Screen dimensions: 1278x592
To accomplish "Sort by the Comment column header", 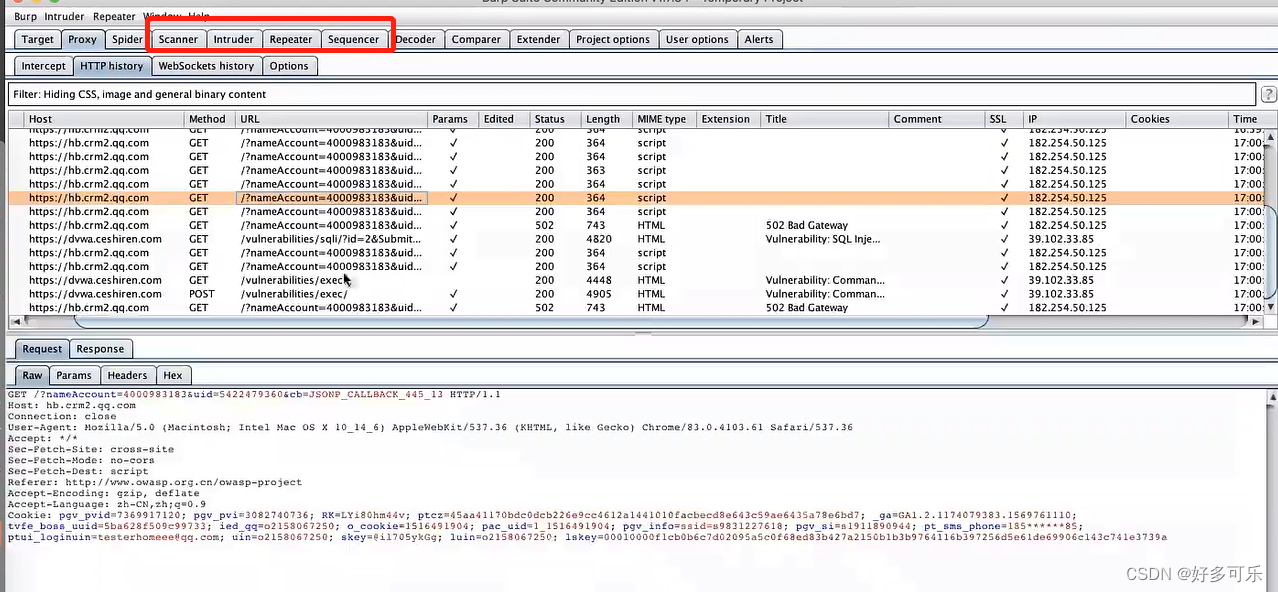I will [937, 119].
